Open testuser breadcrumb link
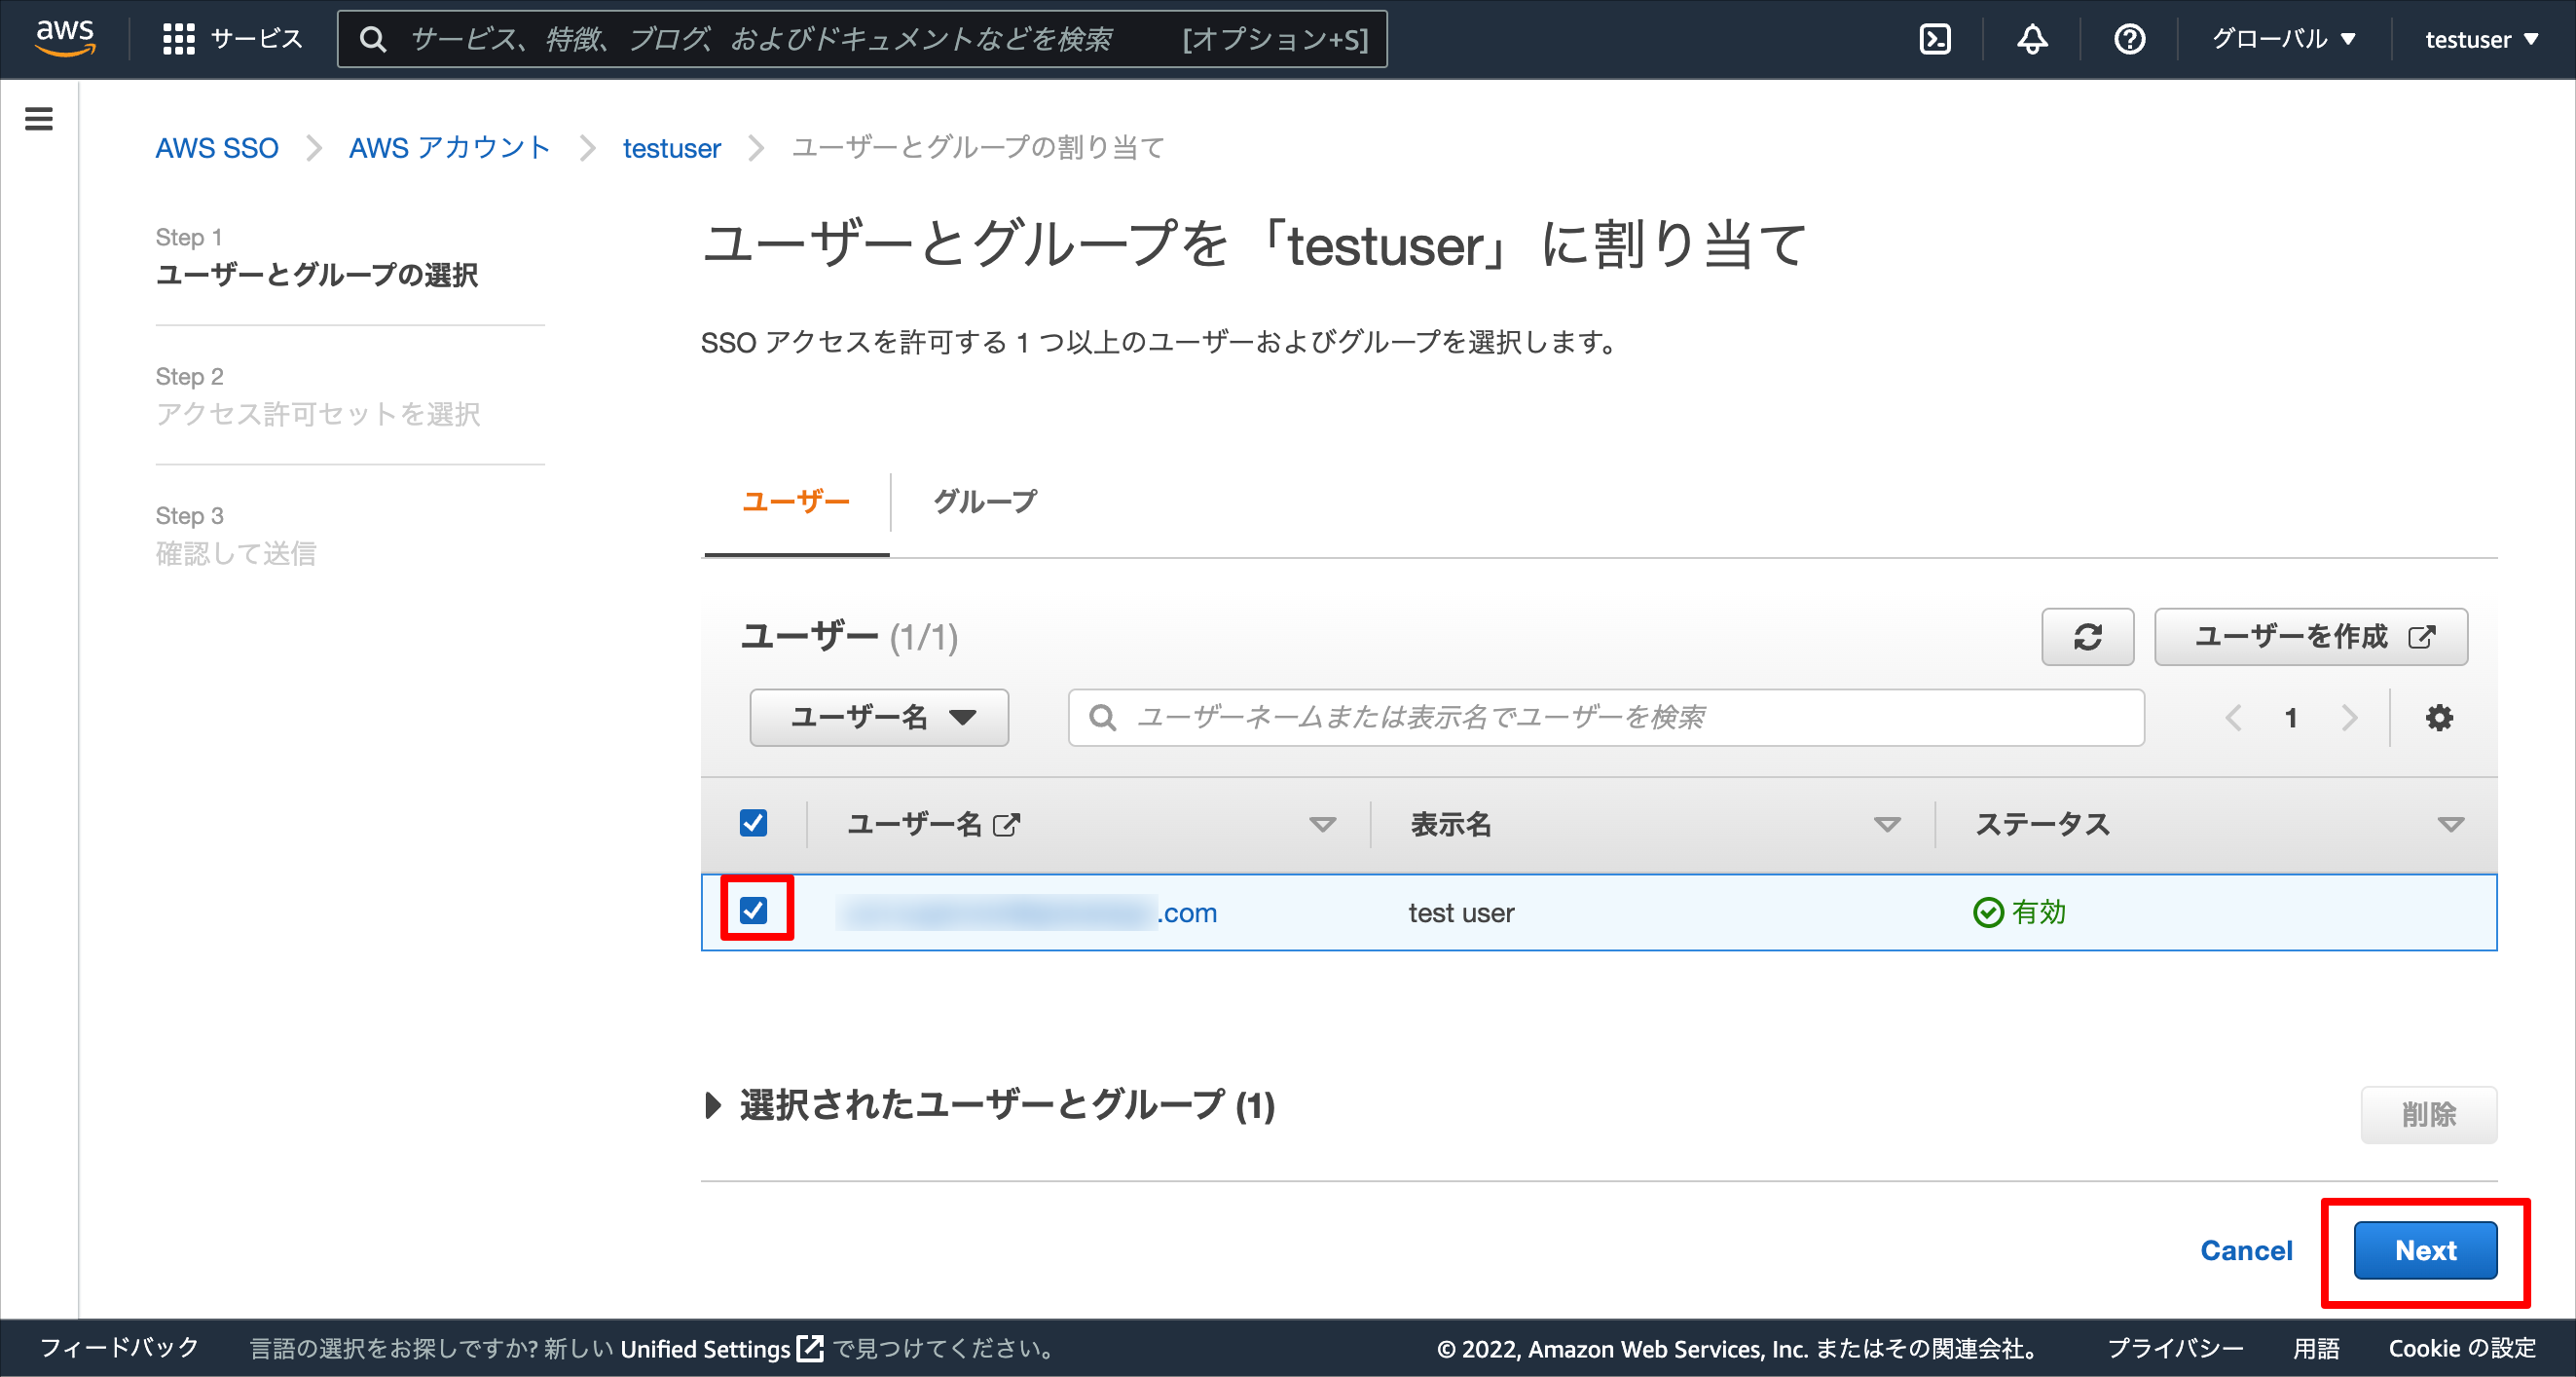 (x=671, y=148)
